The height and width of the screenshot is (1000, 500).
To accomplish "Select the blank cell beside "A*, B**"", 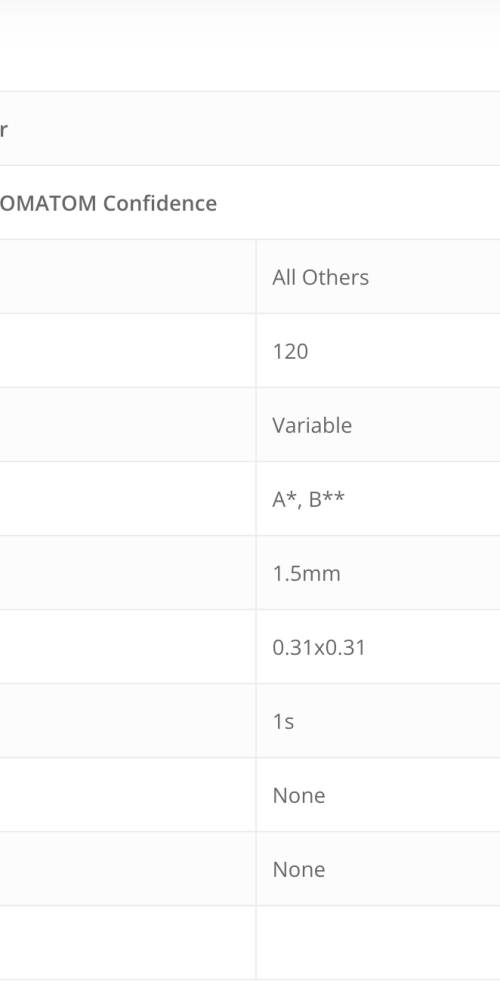I will coord(128,499).
